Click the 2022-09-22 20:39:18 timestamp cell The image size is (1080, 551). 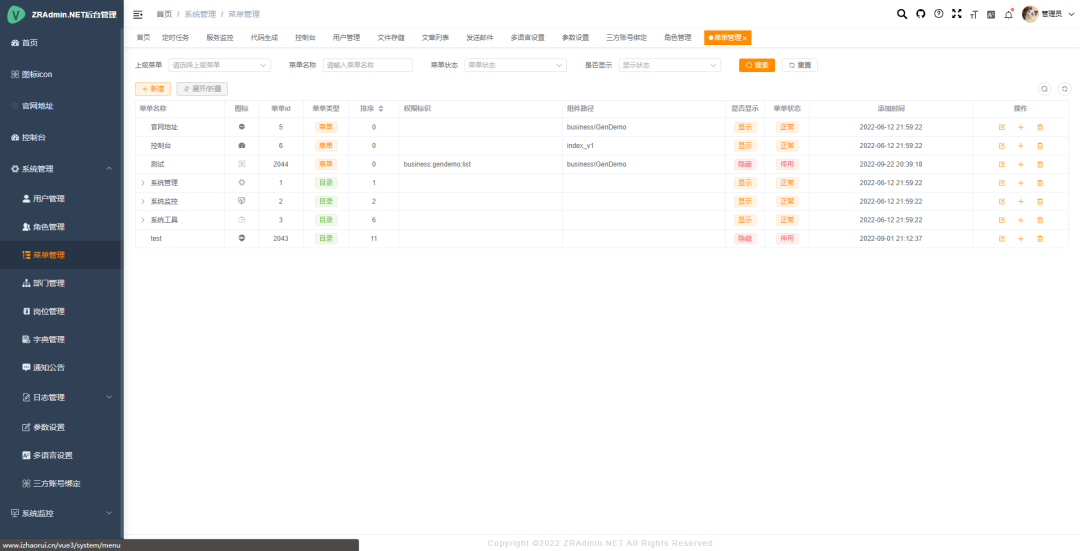(x=891, y=165)
